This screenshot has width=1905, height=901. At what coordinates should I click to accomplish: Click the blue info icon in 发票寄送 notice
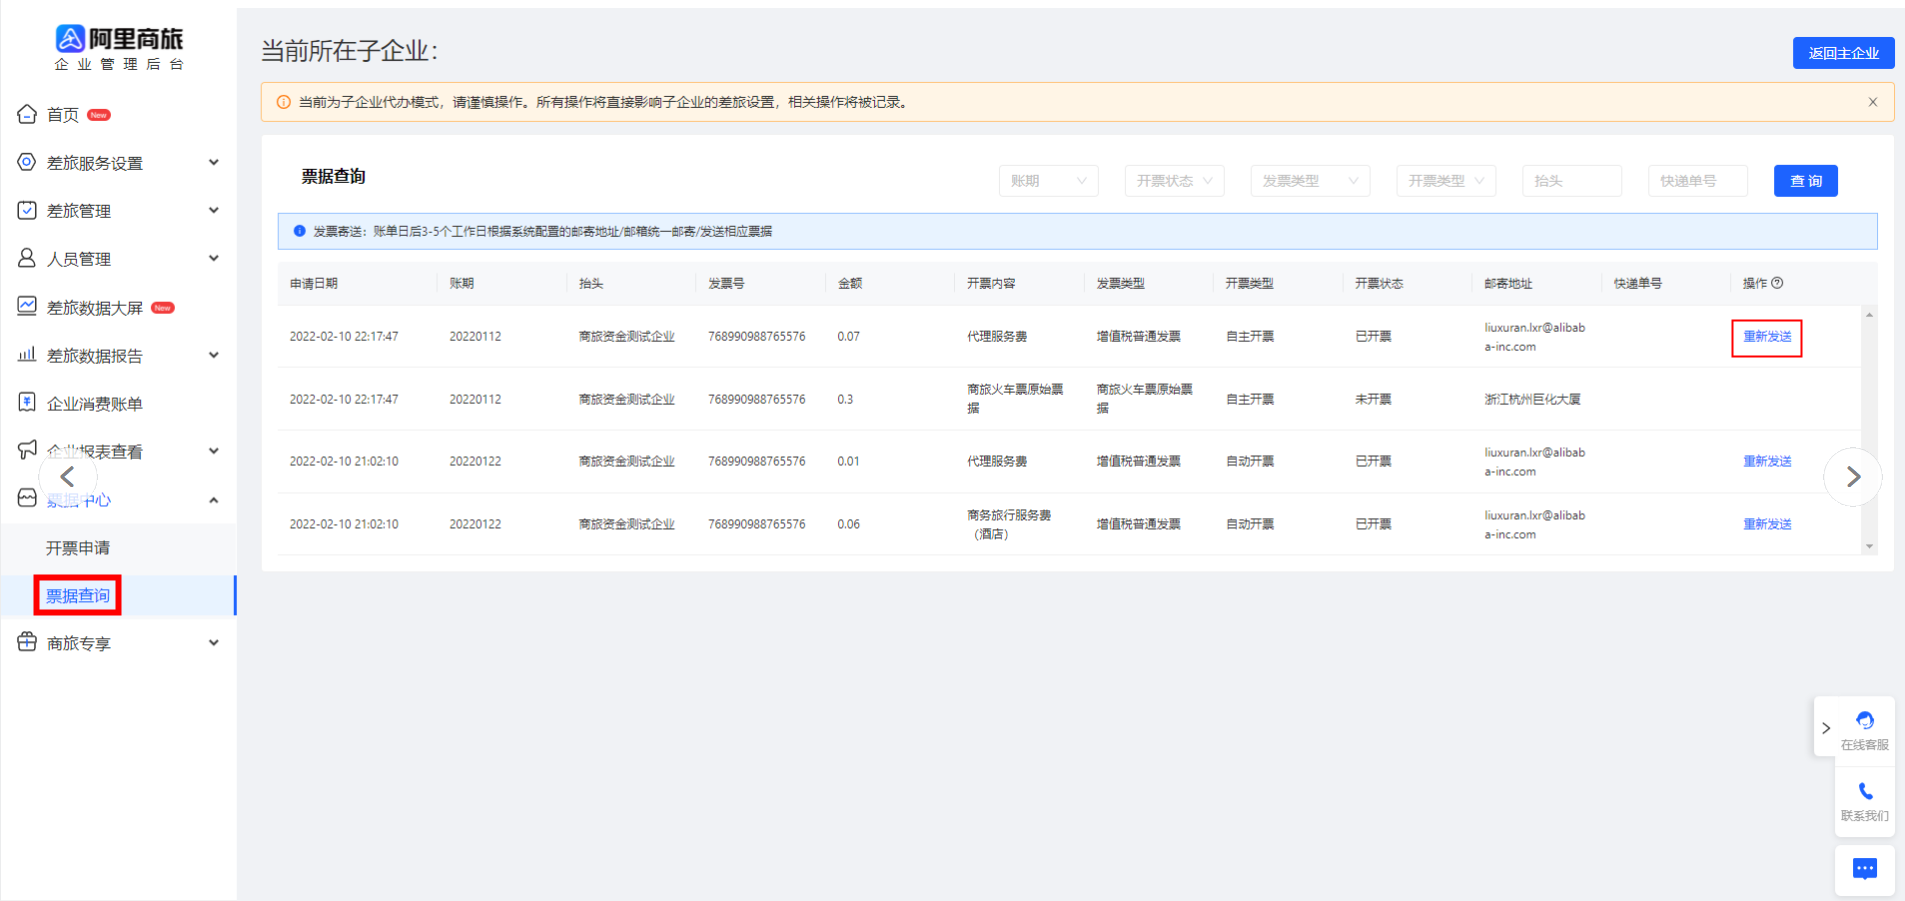point(299,231)
